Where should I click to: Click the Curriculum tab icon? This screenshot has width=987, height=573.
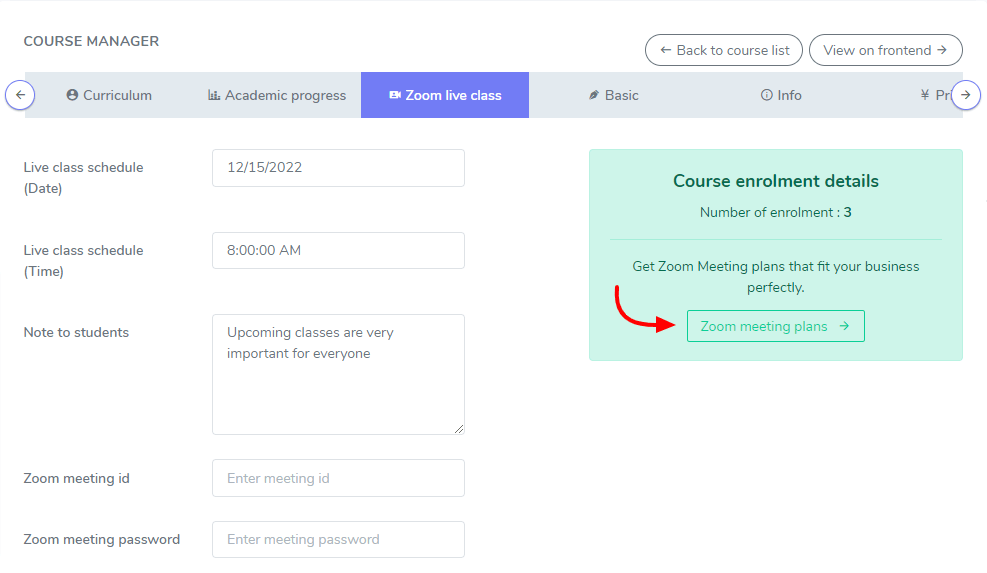pyautogui.click(x=72, y=96)
